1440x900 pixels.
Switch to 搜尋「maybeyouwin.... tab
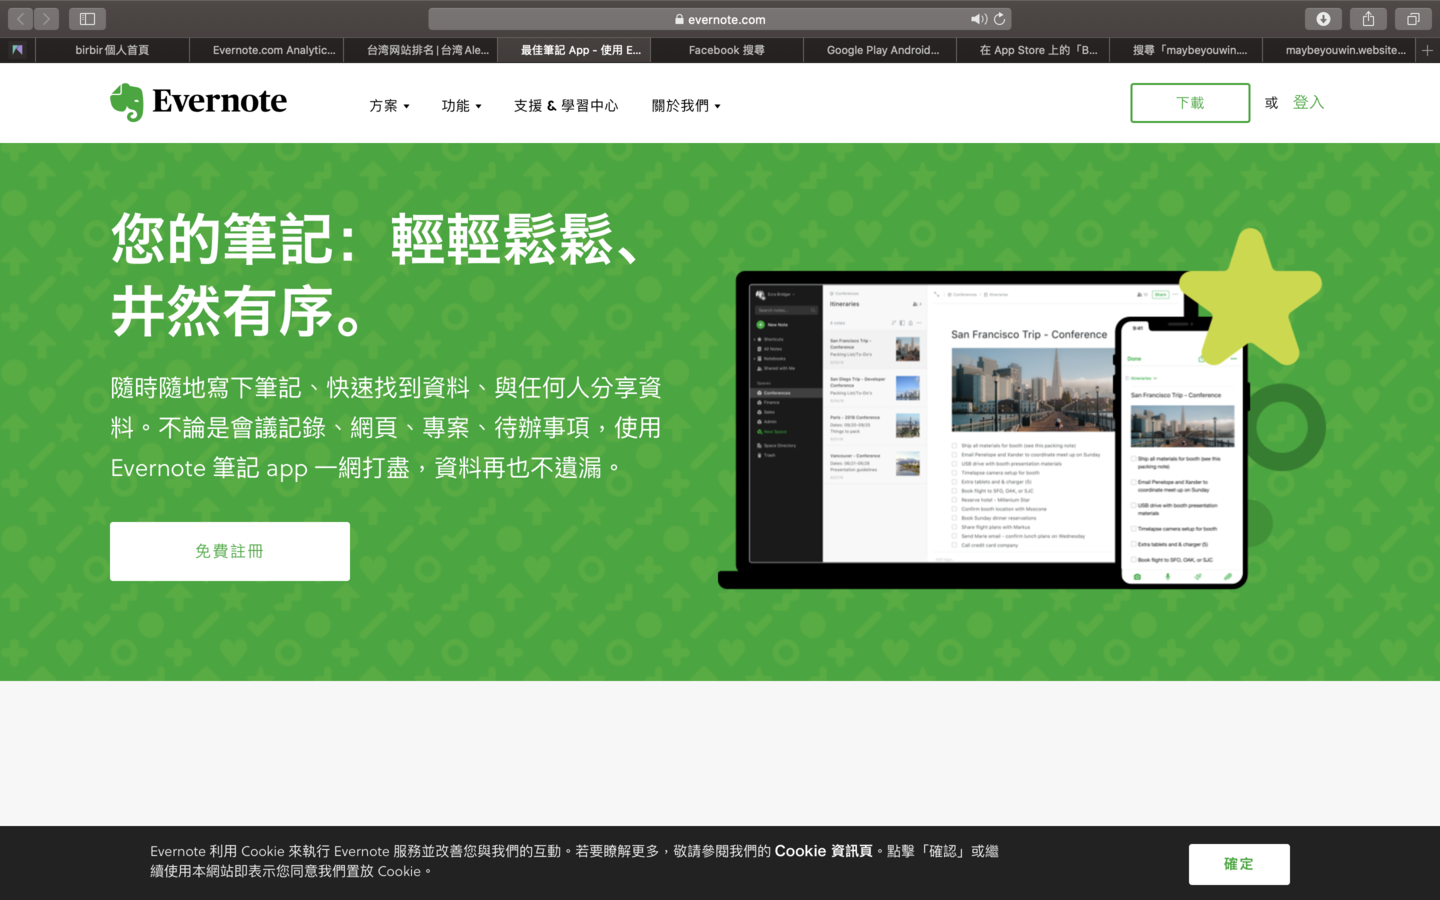[x=1186, y=50]
